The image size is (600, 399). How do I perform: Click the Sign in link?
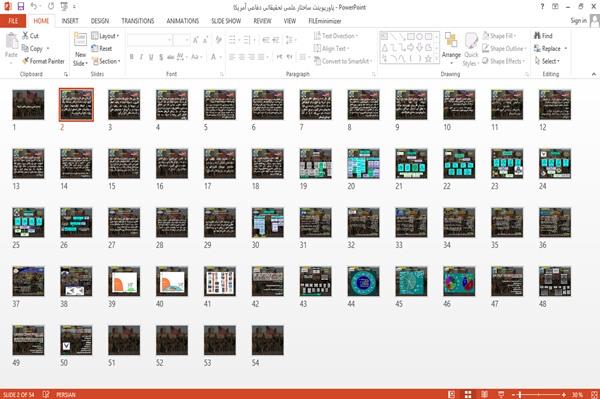(578, 21)
